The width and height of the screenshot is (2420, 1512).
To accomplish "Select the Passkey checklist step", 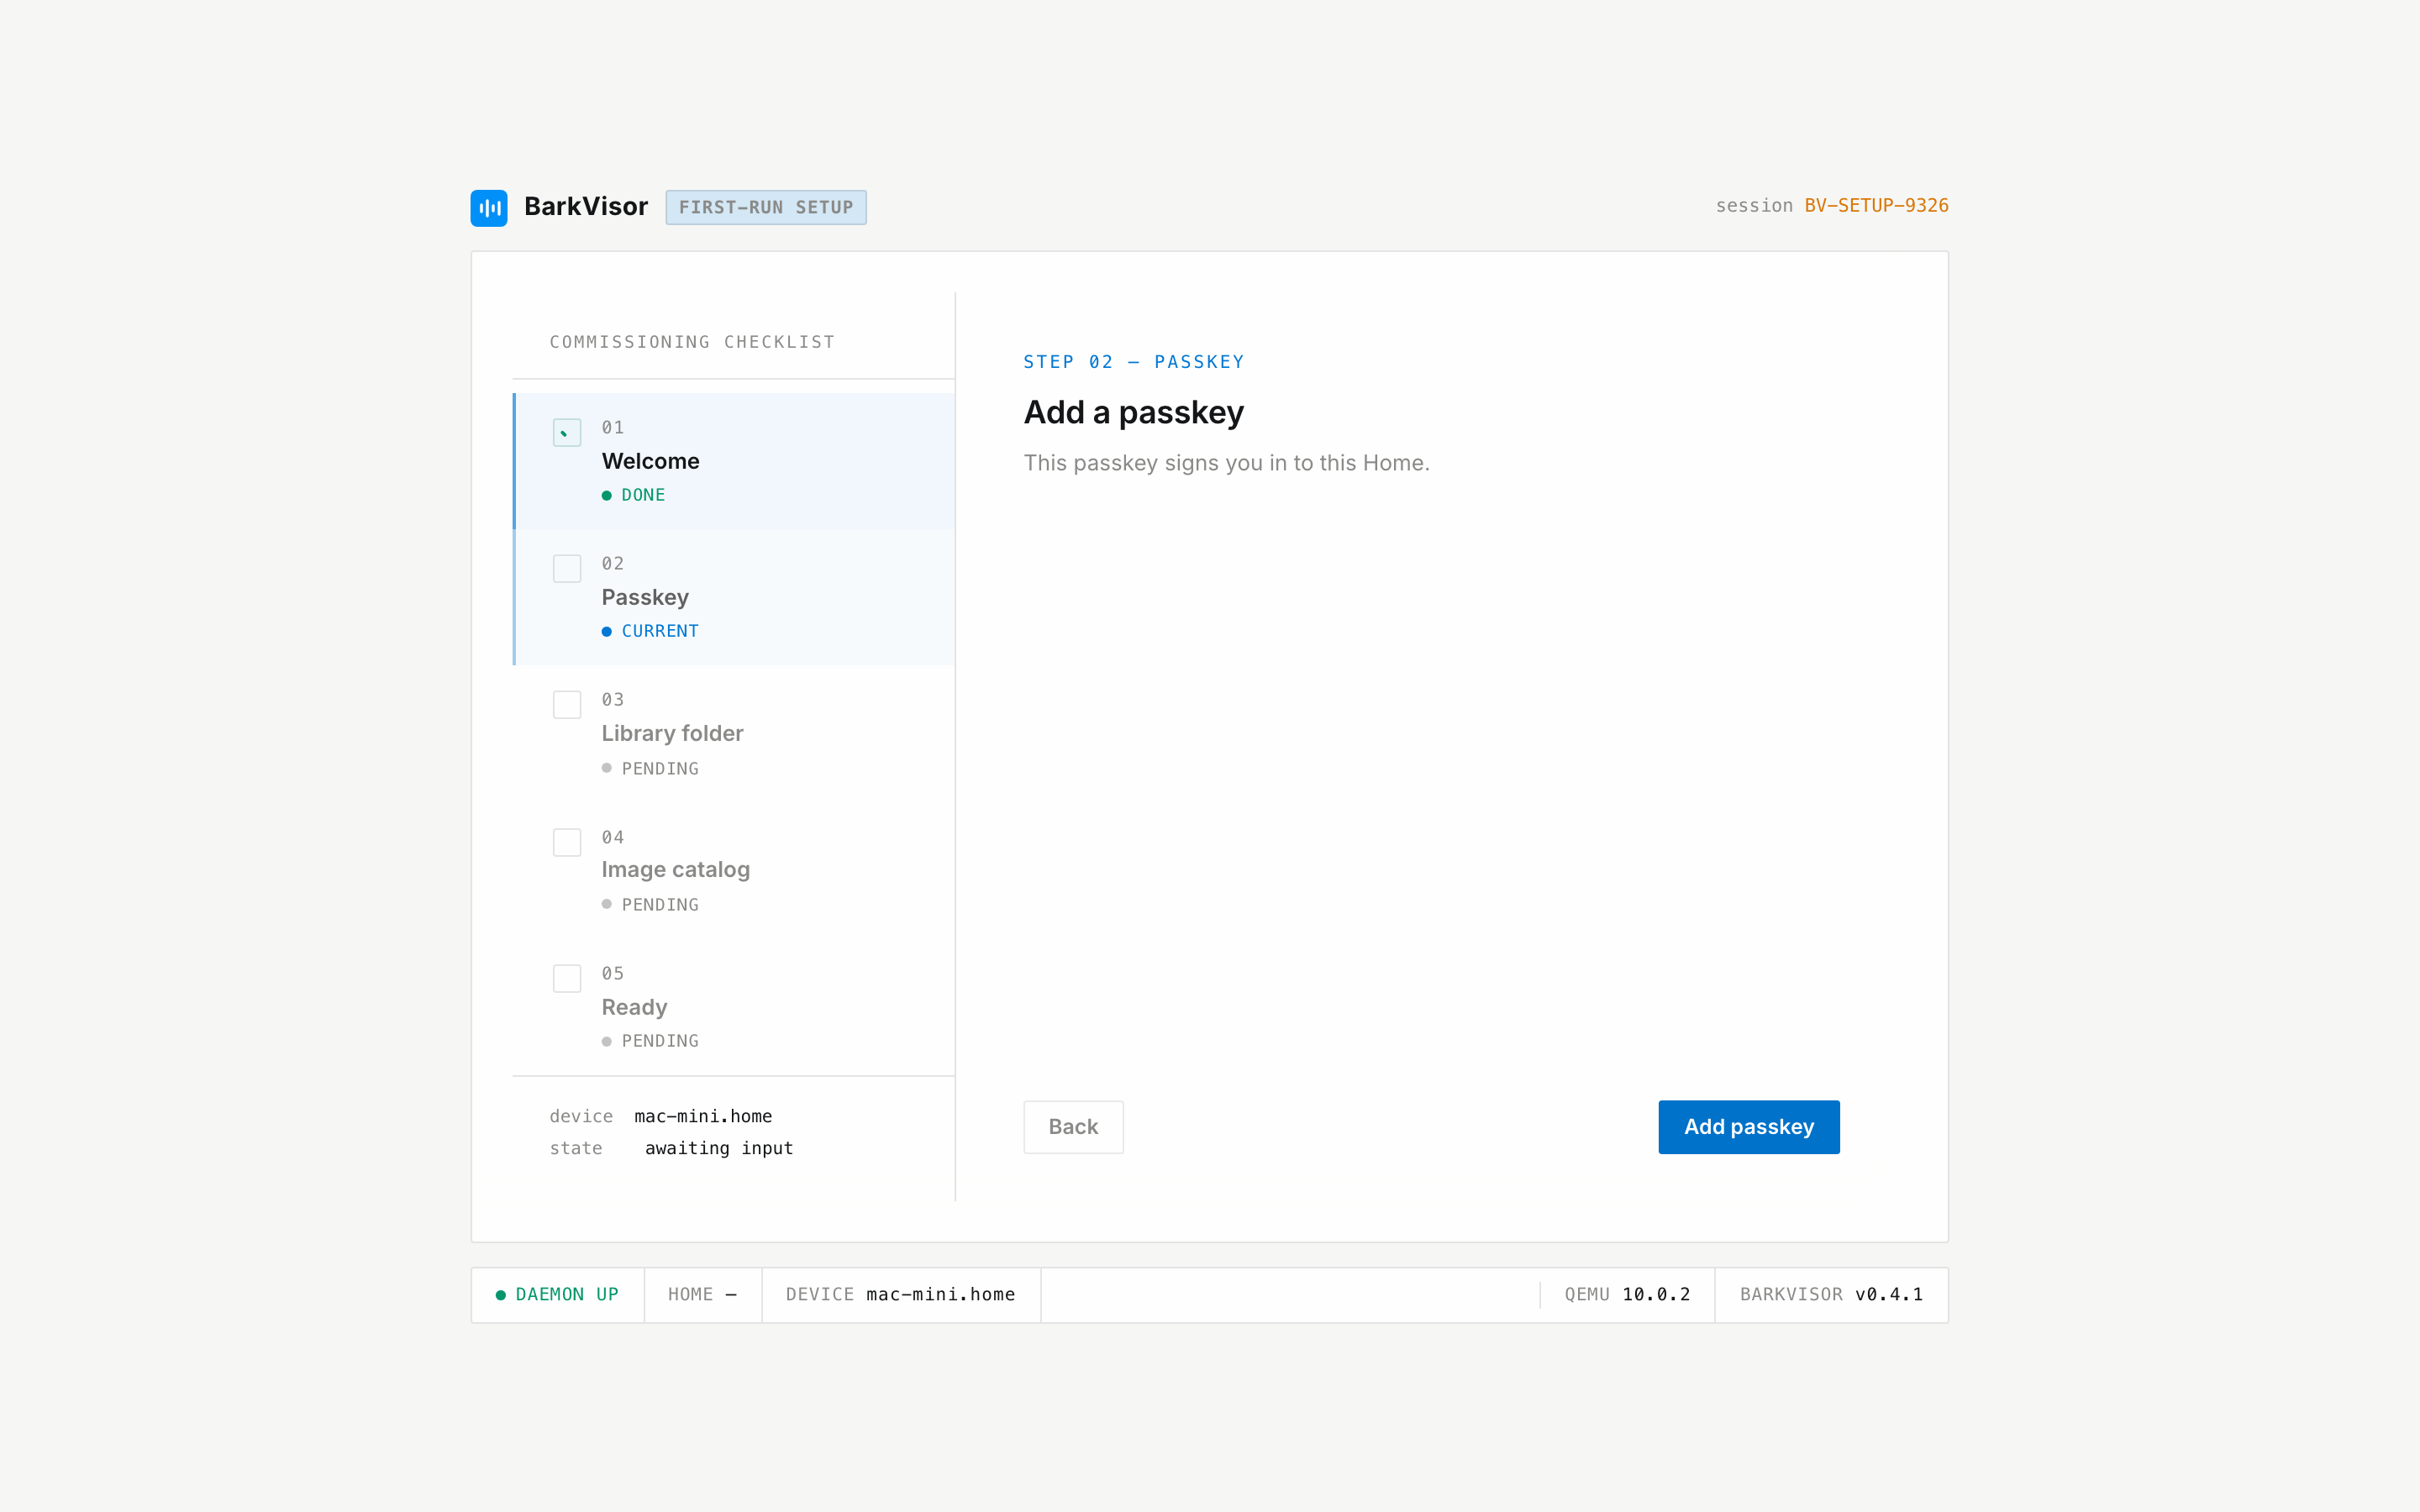I will [x=734, y=597].
